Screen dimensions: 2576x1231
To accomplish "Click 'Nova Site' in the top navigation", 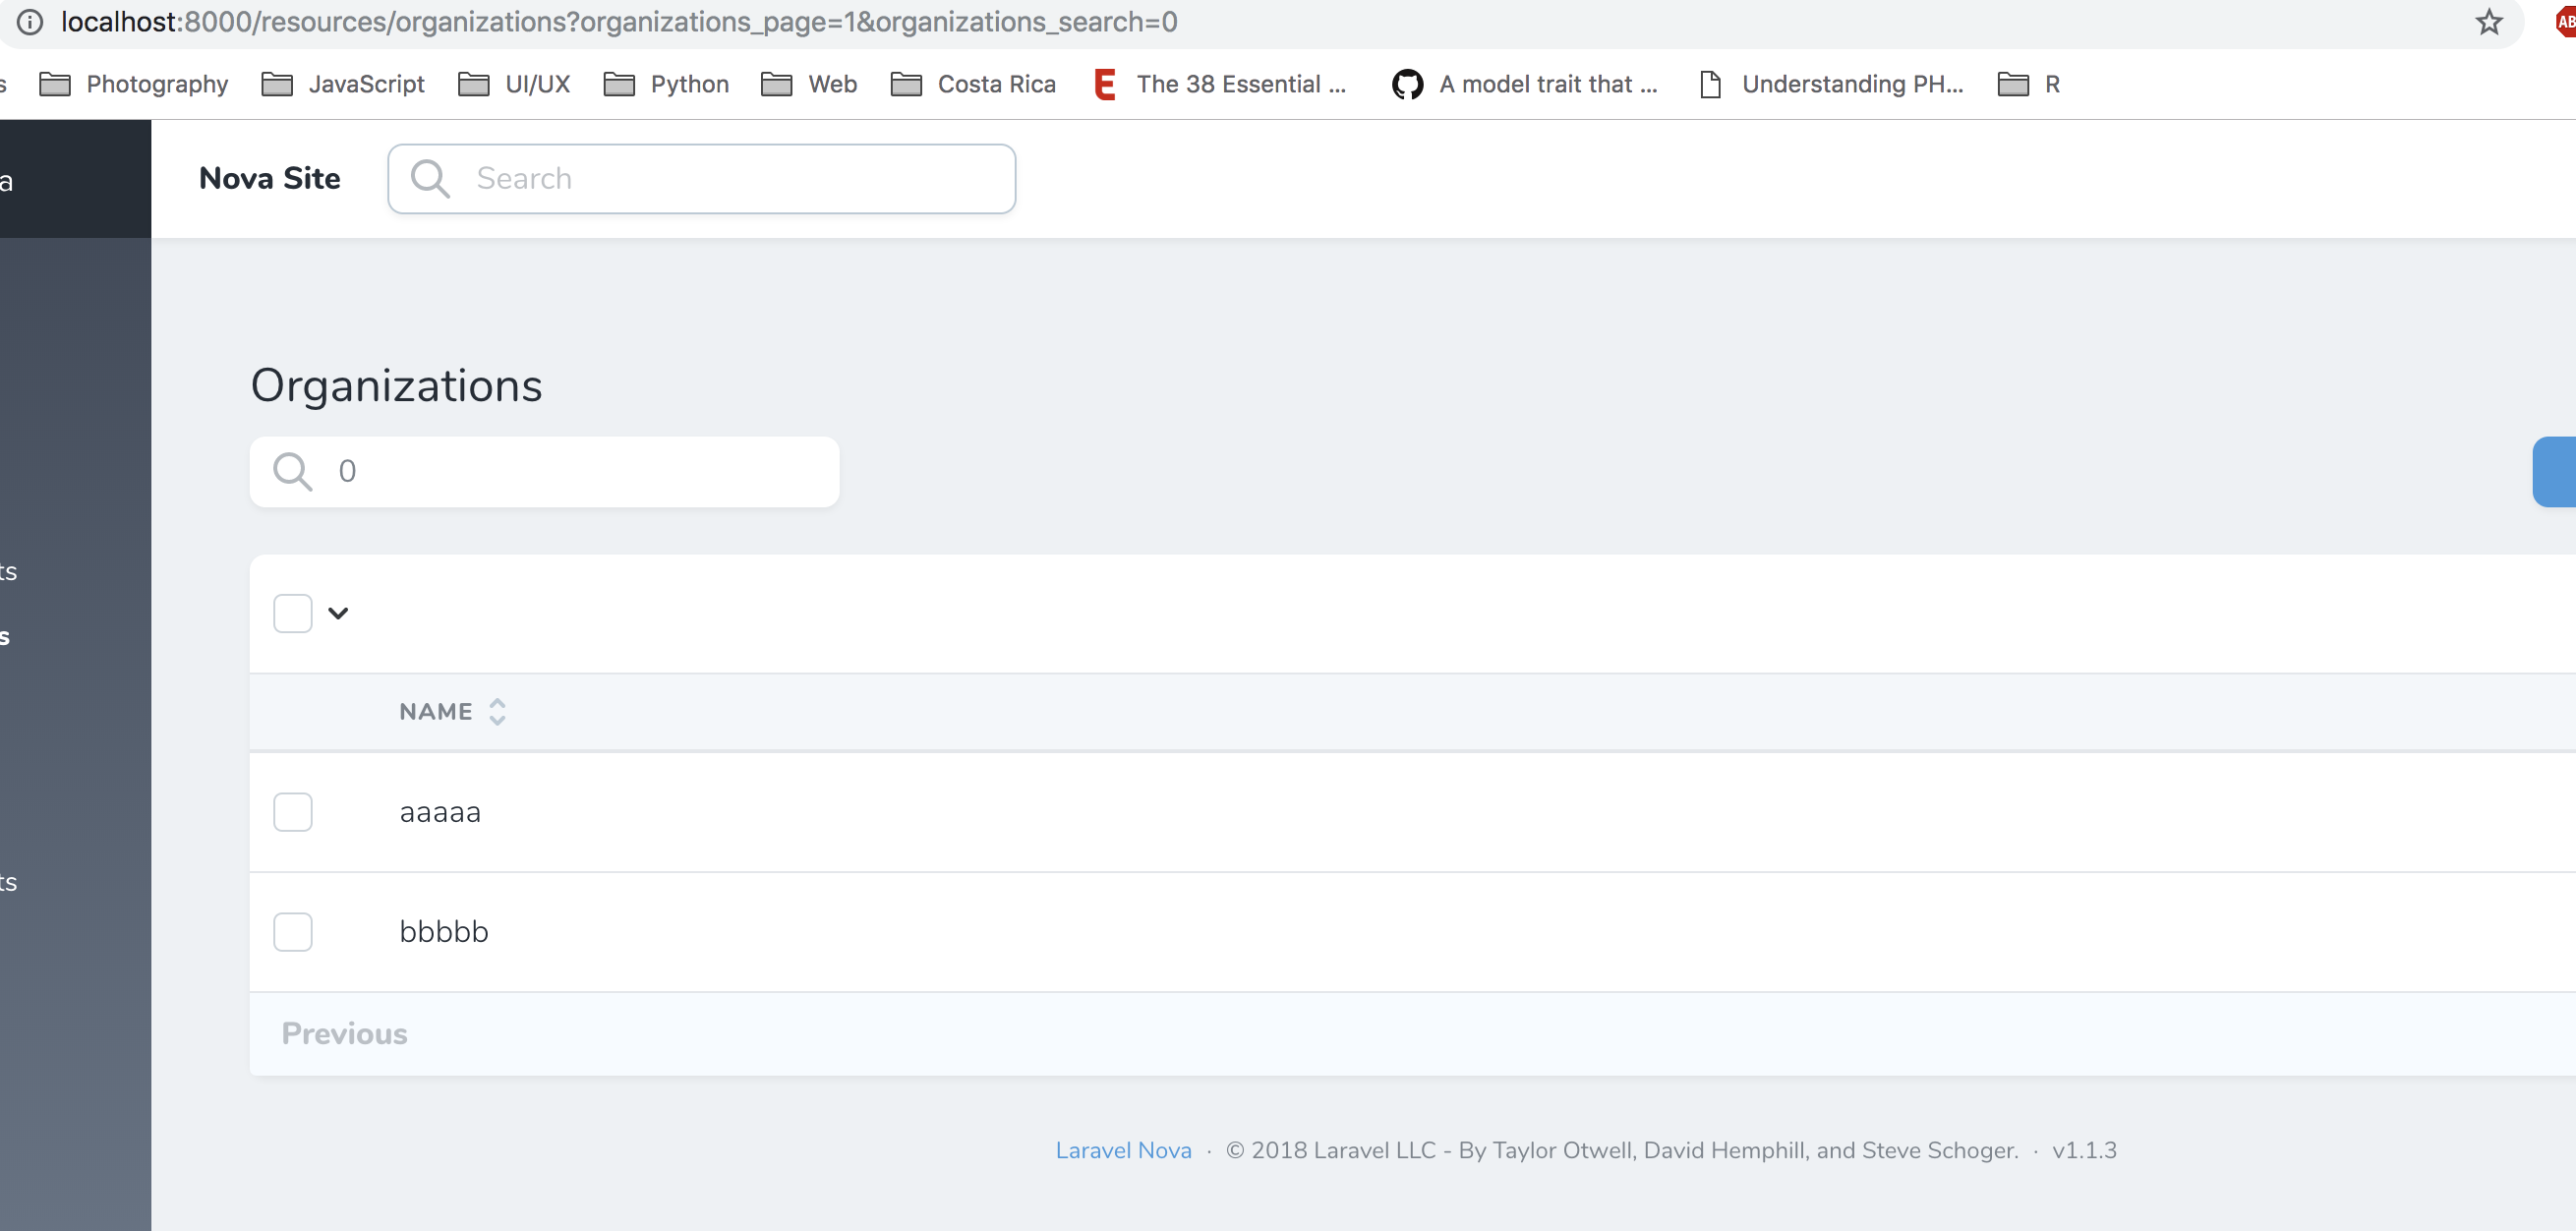I will point(270,178).
